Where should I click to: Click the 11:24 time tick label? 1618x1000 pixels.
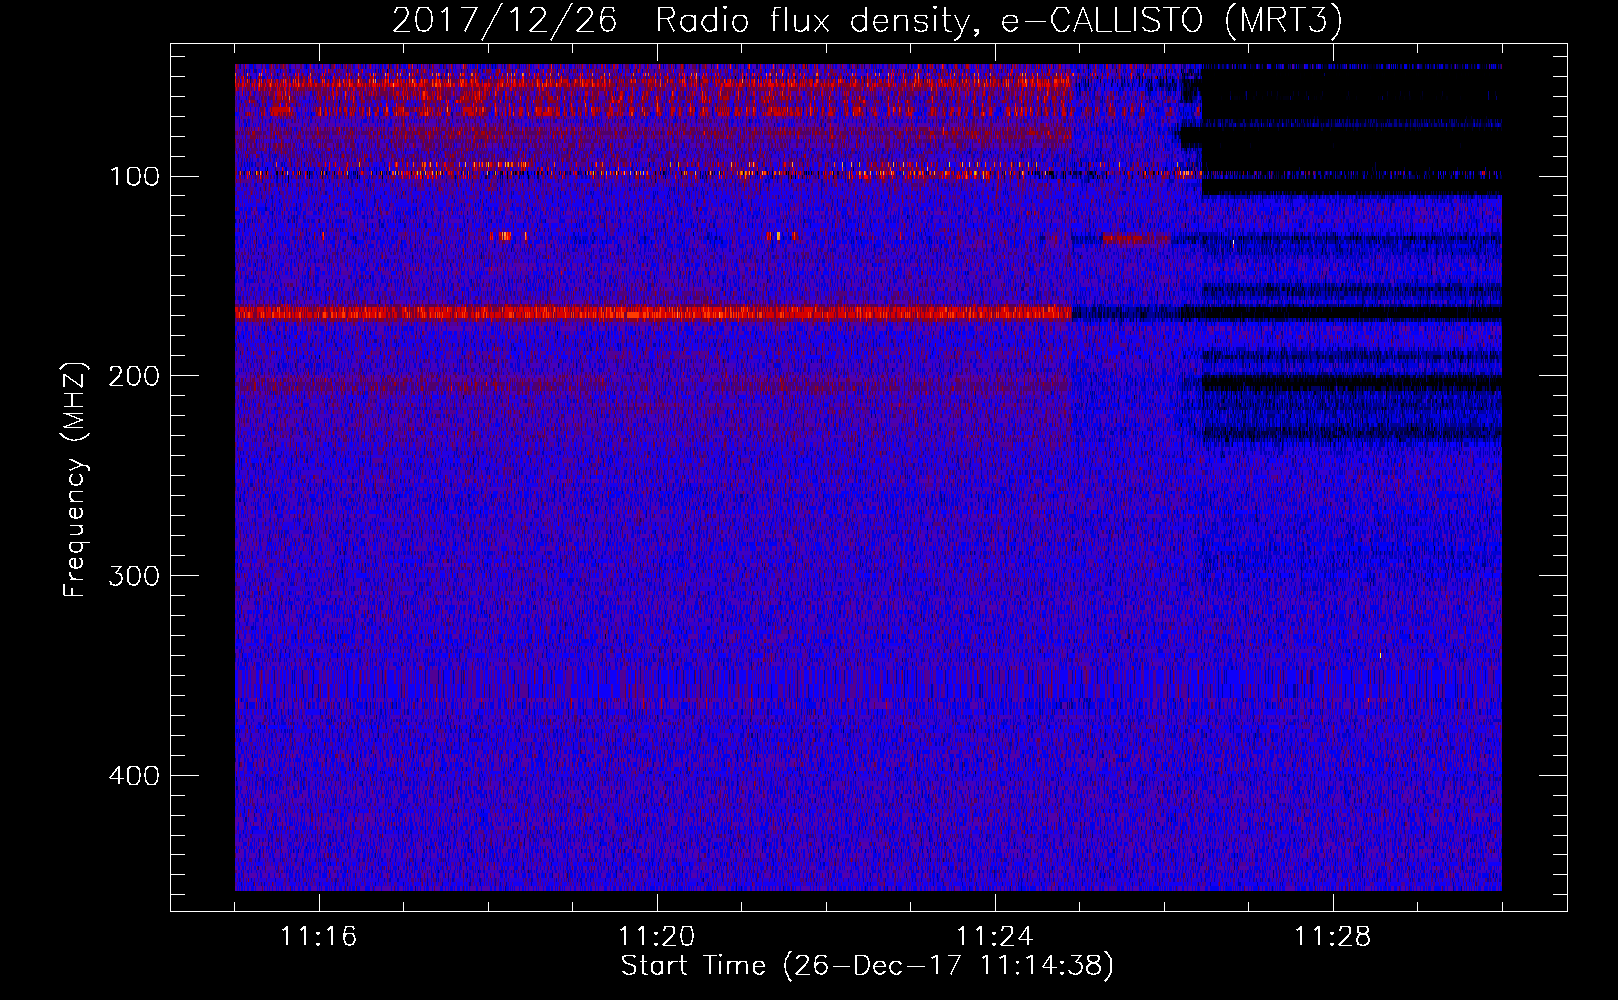pos(995,937)
